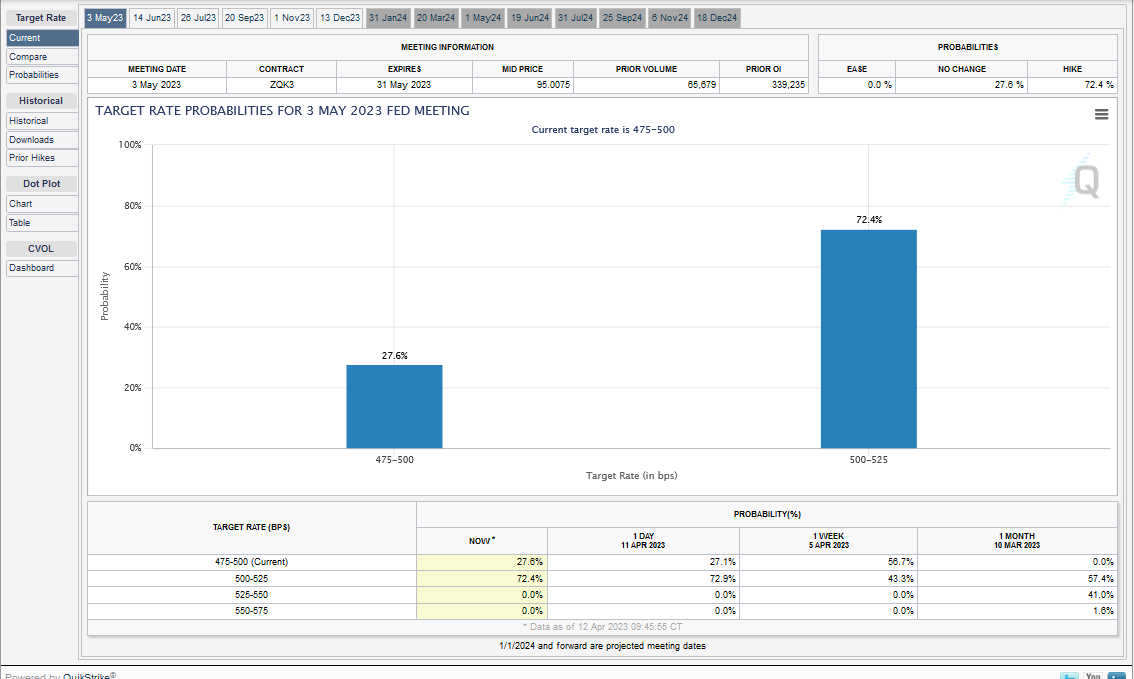Click the 1 Month cell '57.4%'
Image resolution: width=1134 pixels, height=679 pixels.
point(1100,578)
